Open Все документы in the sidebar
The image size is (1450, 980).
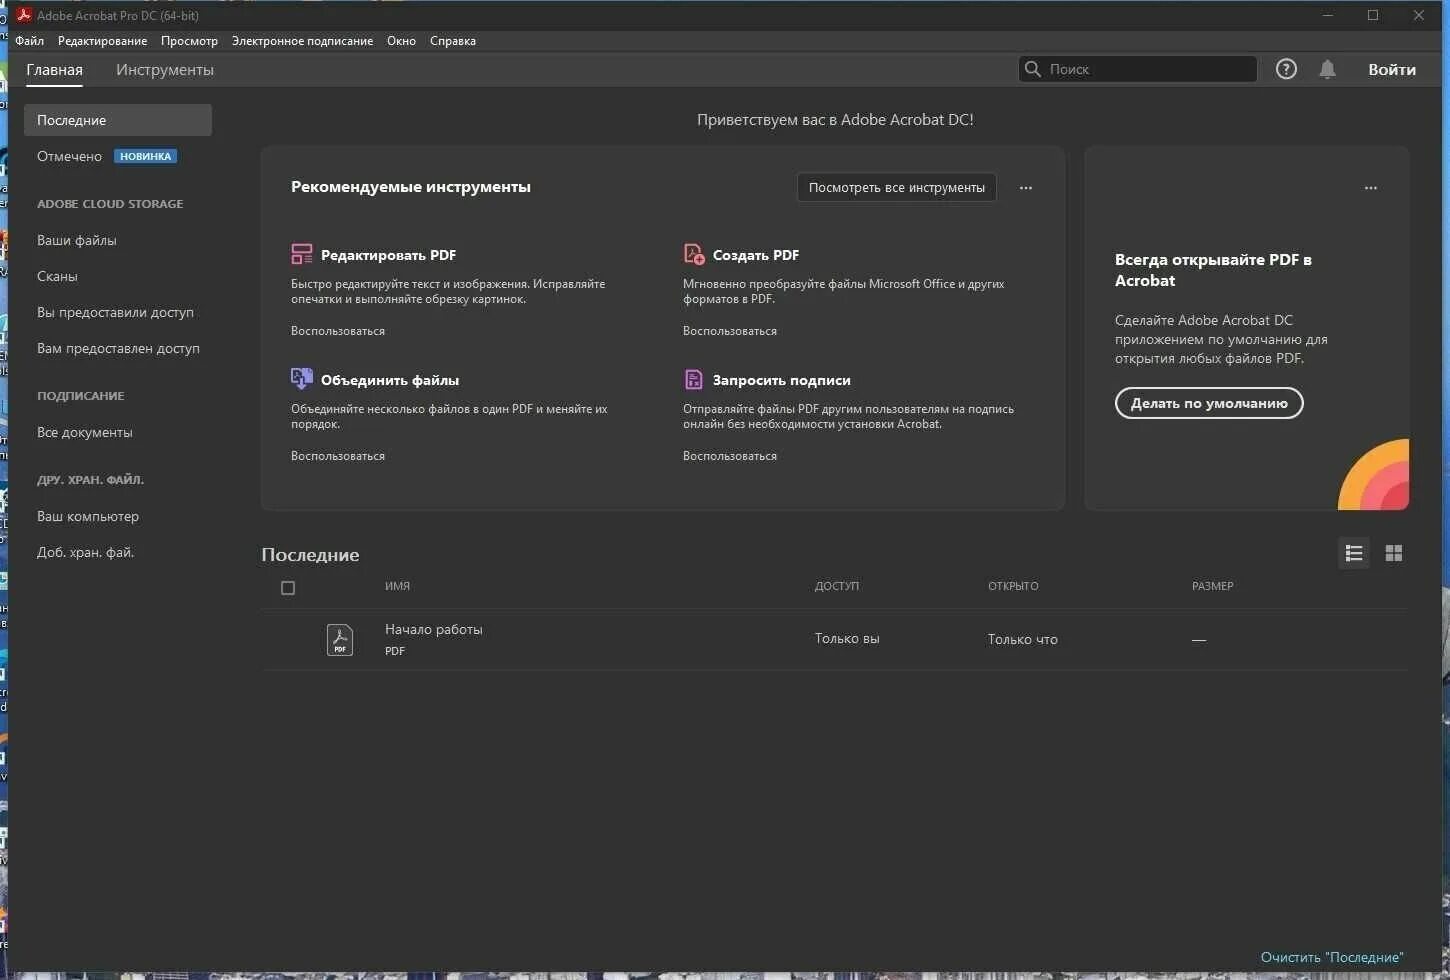(x=84, y=432)
